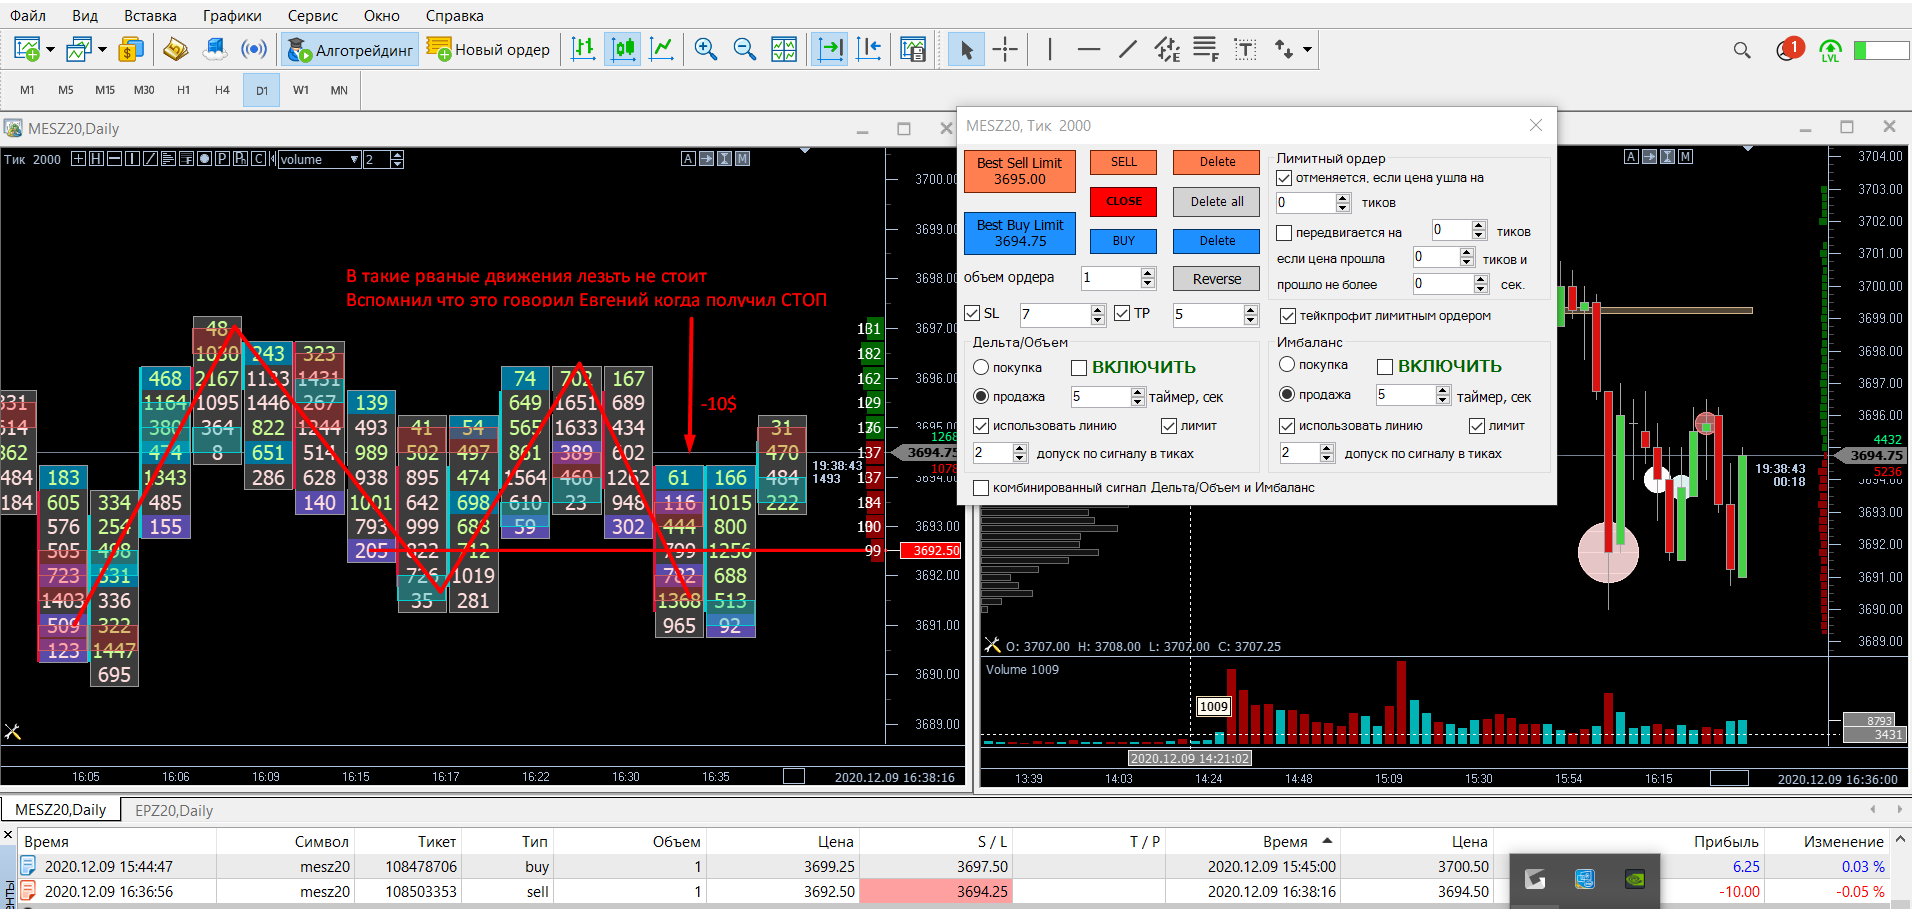Click the SL value input field
The image size is (1912, 909).
point(1055,315)
